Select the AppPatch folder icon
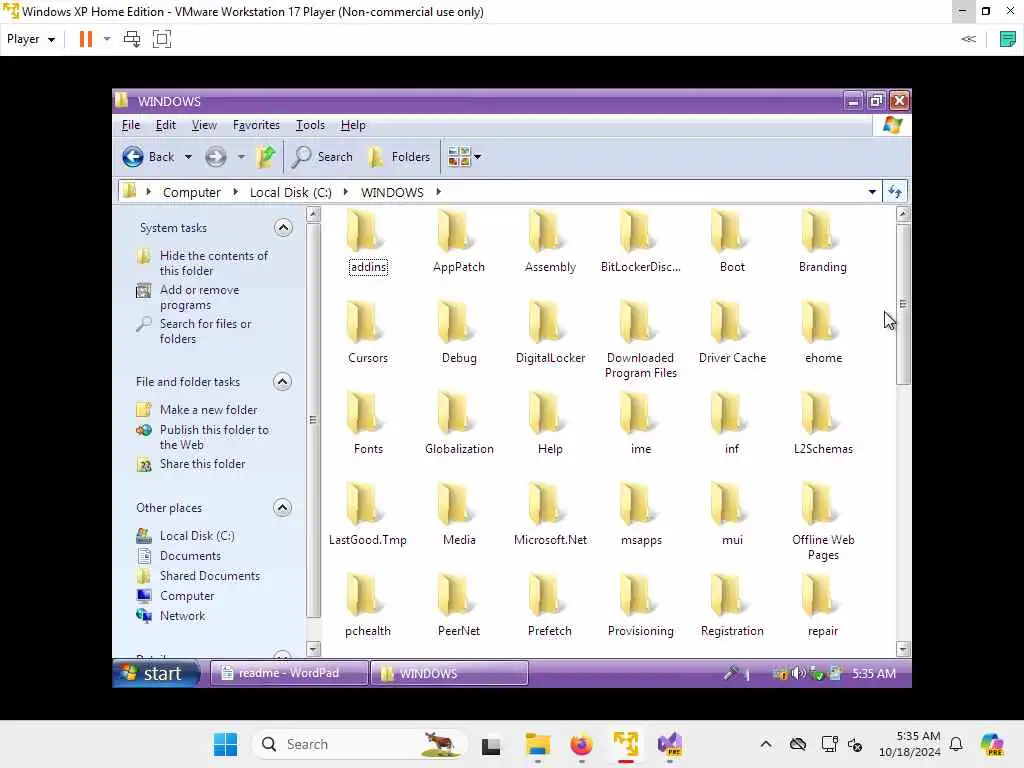The image size is (1024, 768). 455,231
